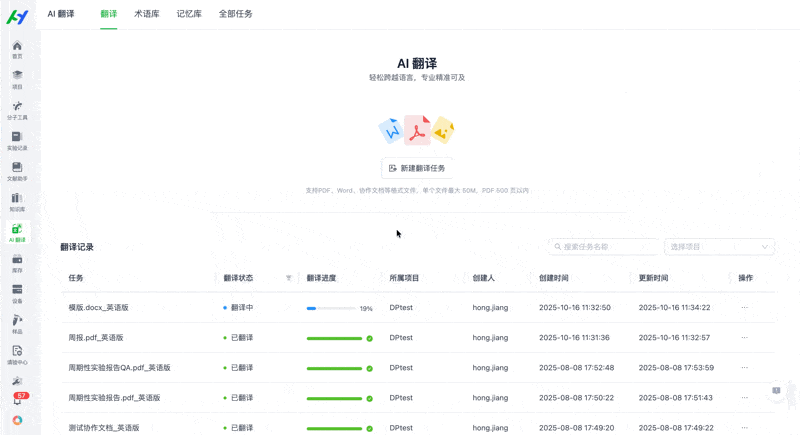Click creation time 2025-10-16 11:32:50
The width and height of the screenshot is (800, 435).
pos(575,308)
